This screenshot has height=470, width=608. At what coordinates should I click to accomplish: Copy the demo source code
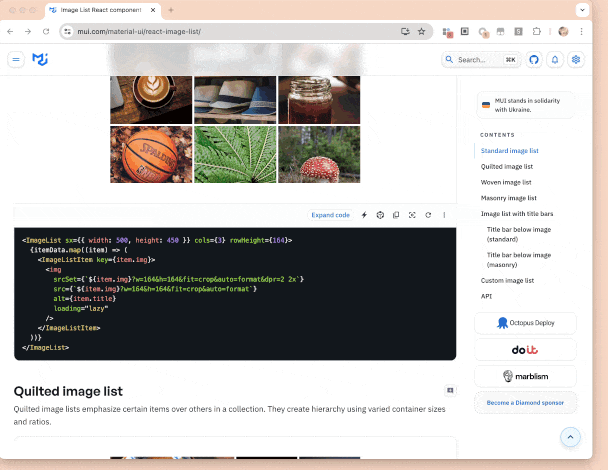pyautogui.click(x=396, y=215)
